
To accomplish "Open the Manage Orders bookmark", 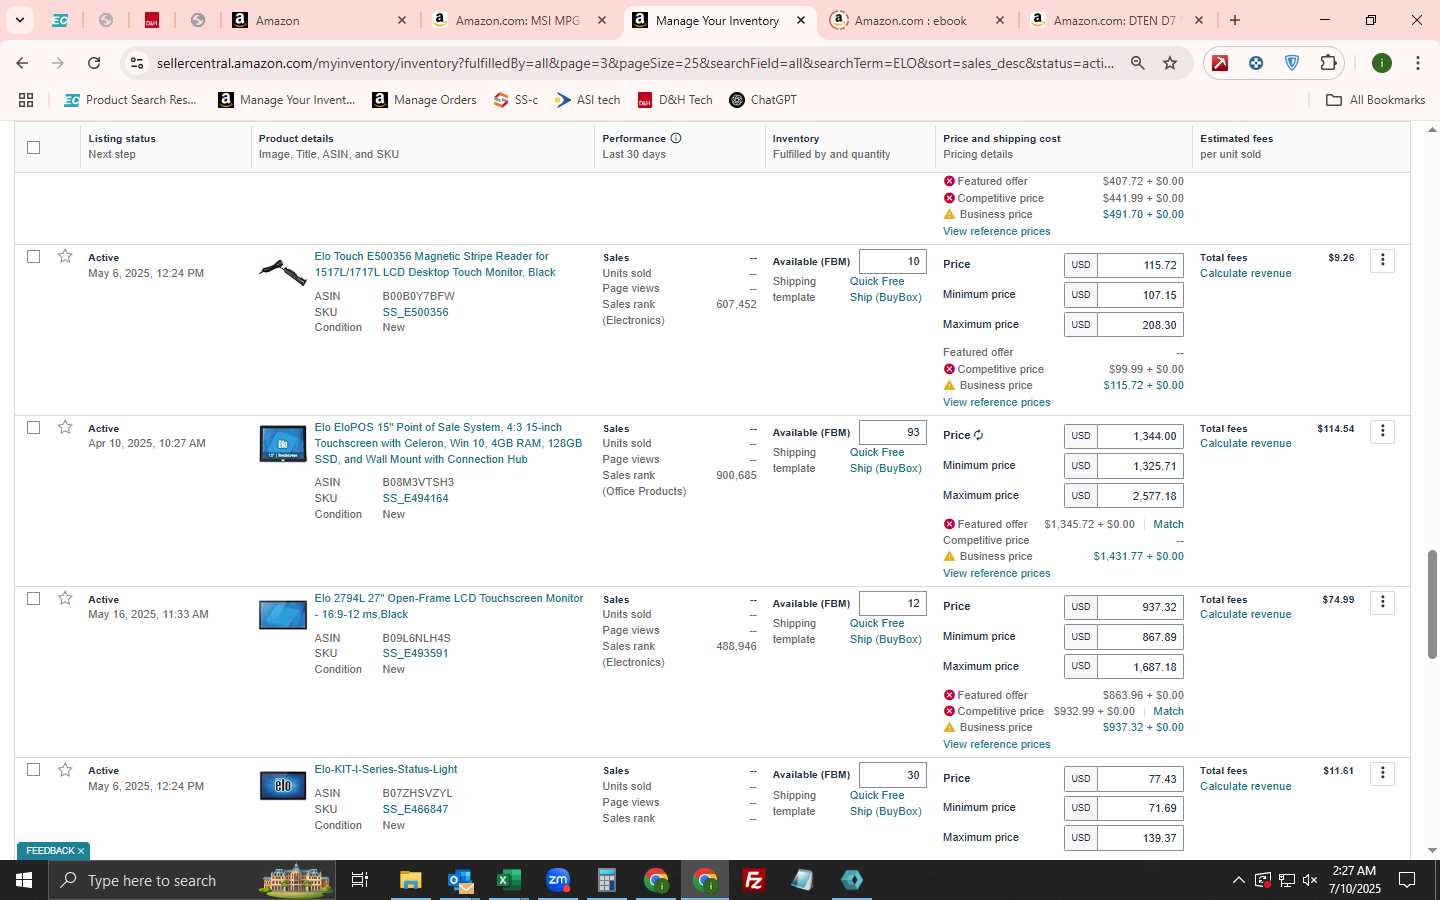I will coord(424,100).
